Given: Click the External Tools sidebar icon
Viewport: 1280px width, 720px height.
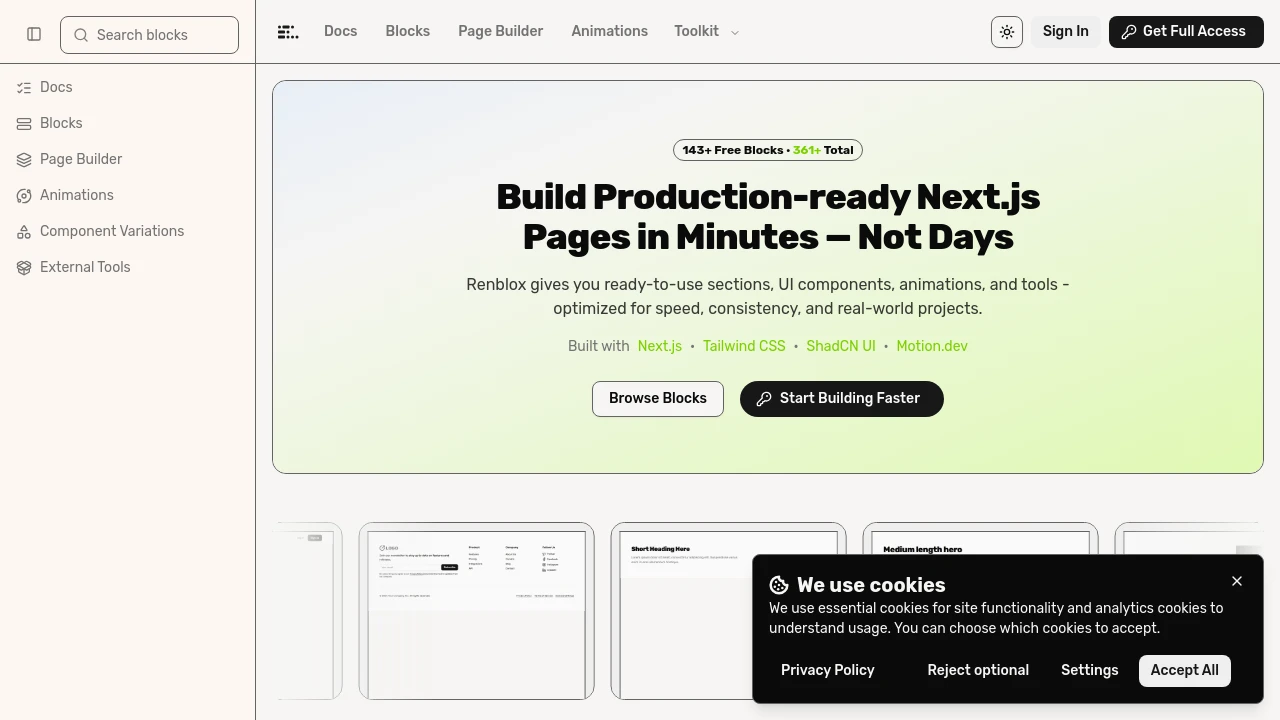Looking at the screenshot, I should pyautogui.click(x=24, y=268).
